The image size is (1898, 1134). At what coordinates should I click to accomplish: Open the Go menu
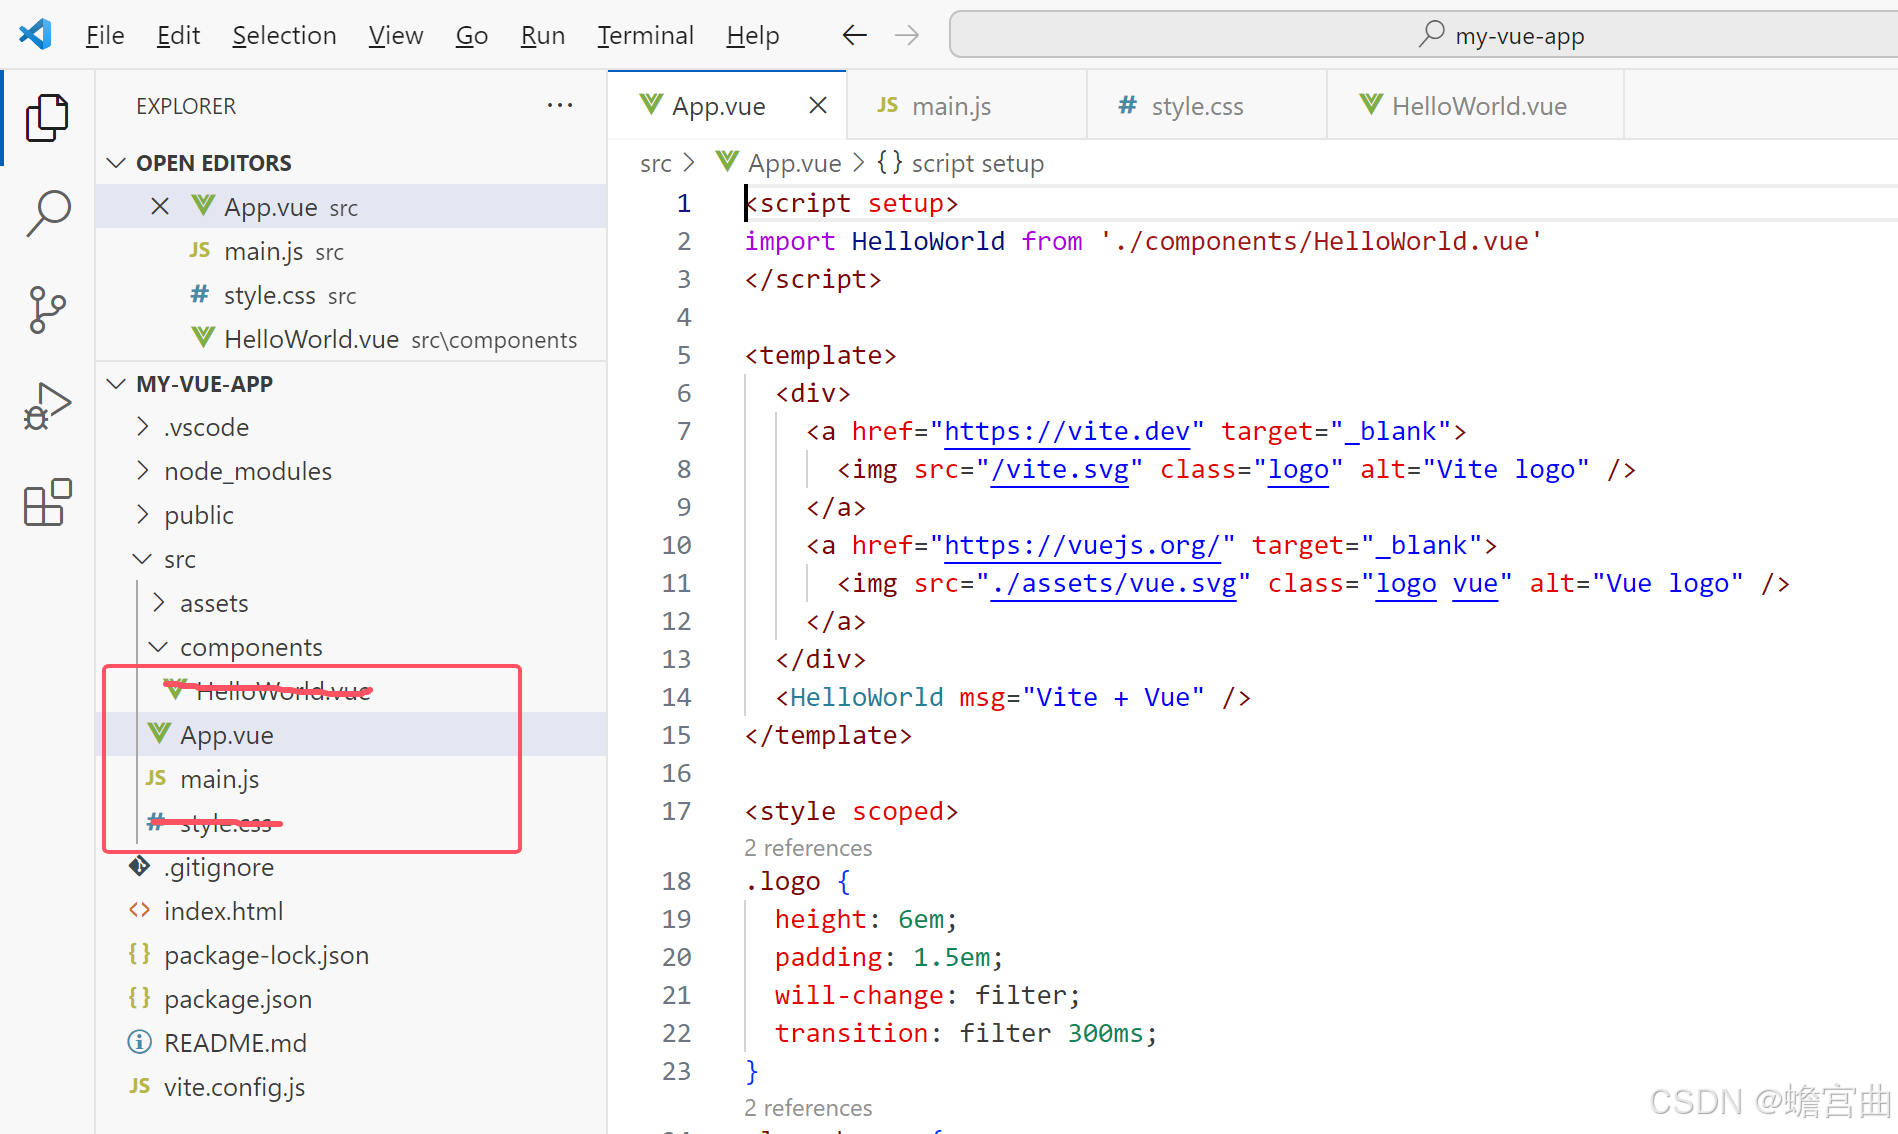click(x=471, y=35)
